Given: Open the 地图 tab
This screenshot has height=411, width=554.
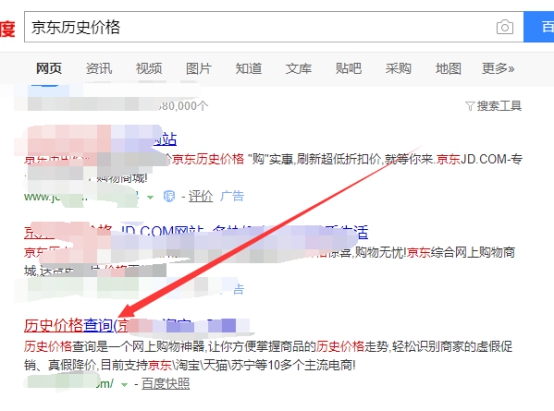Looking at the screenshot, I should (x=448, y=68).
